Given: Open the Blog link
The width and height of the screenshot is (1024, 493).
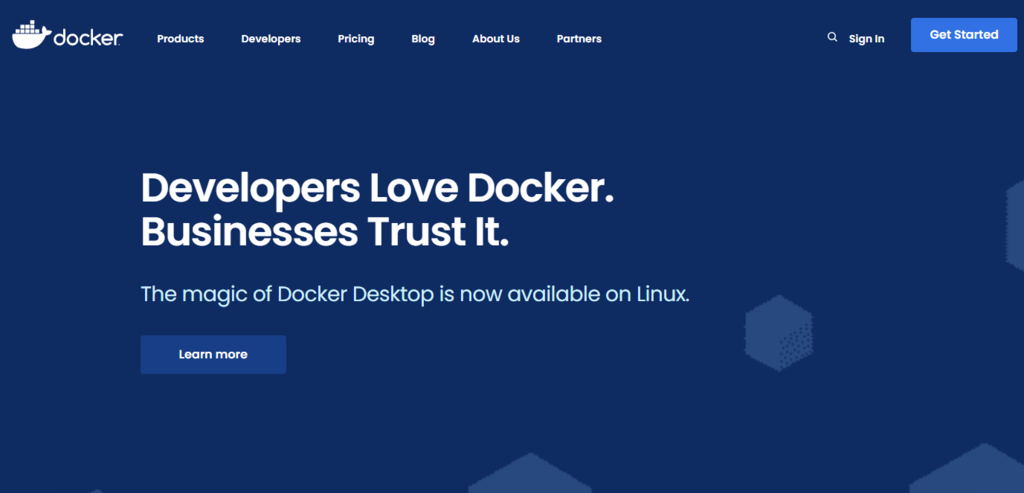Looking at the screenshot, I should pos(423,39).
